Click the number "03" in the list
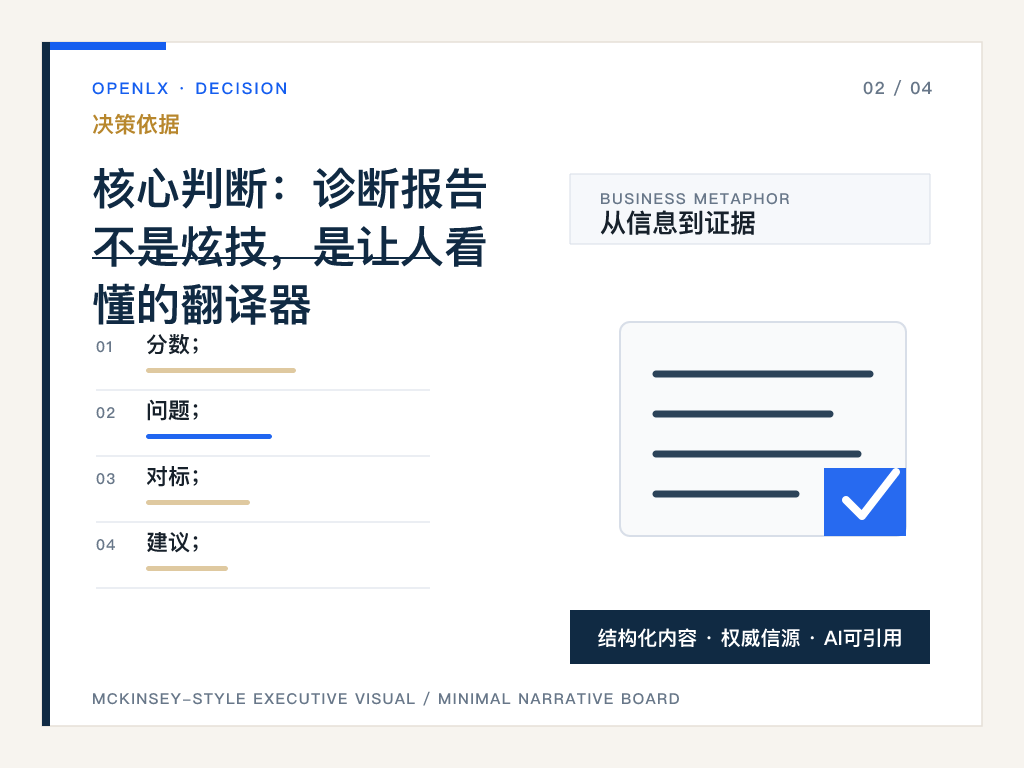Viewport: 1024px width, 768px height. pyautogui.click(x=105, y=479)
